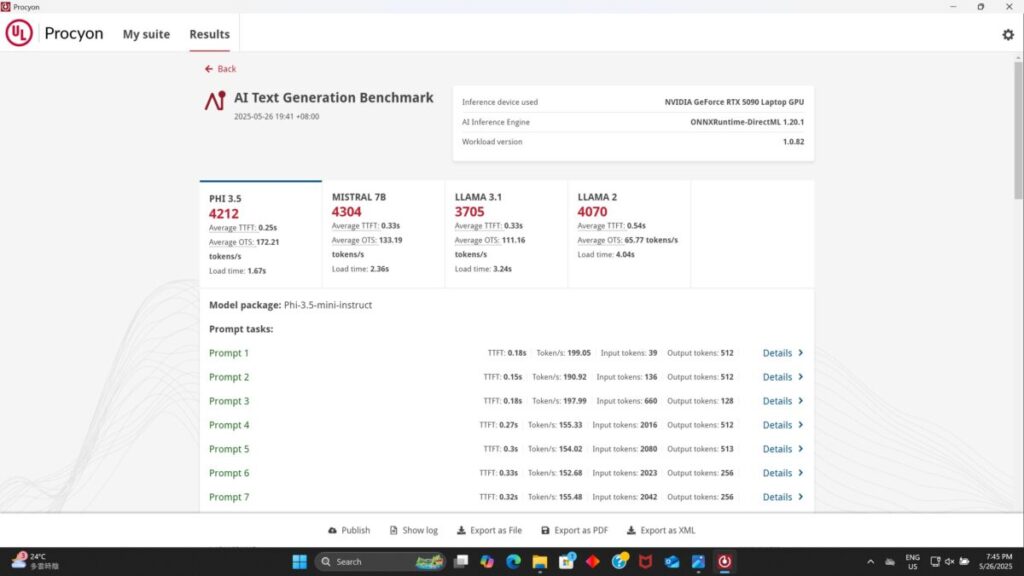Viewport: 1024px width, 576px height.
Task: Expand Prompt 6 details chevron
Action: pos(801,473)
